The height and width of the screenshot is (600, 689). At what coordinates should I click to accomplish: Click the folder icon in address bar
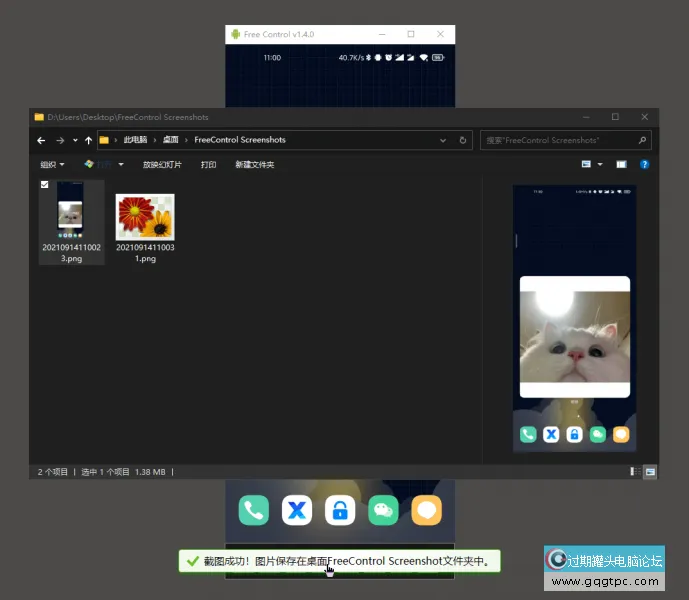coord(104,140)
